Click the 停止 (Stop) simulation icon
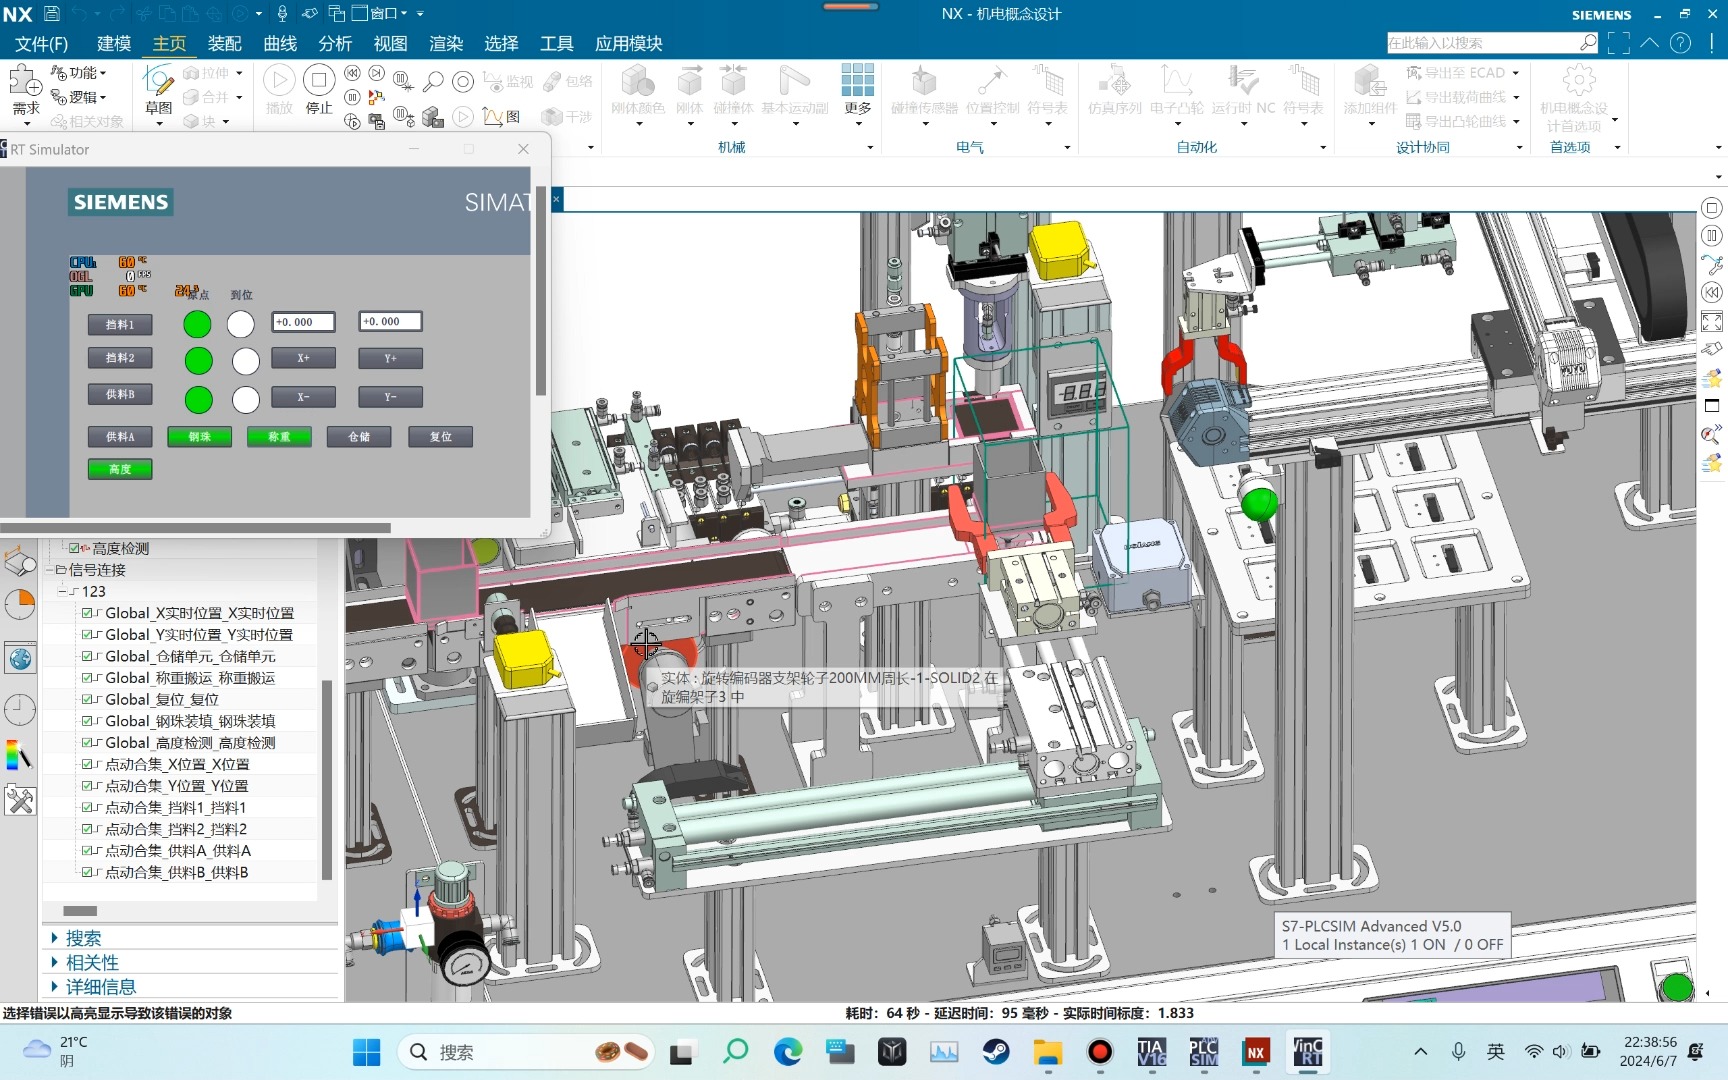 [x=318, y=81]
